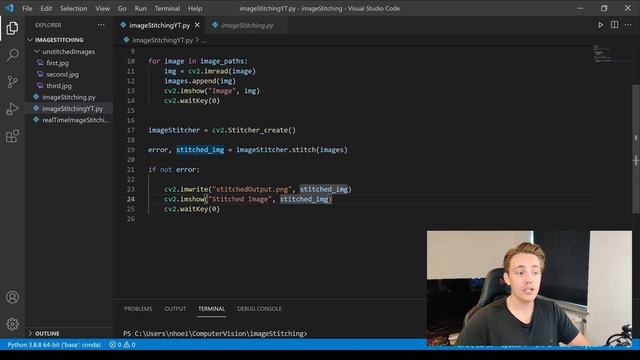Screen dimensions: 640x360
Task: Click 'imwrite' on line 23
Action: coord(194,189)
